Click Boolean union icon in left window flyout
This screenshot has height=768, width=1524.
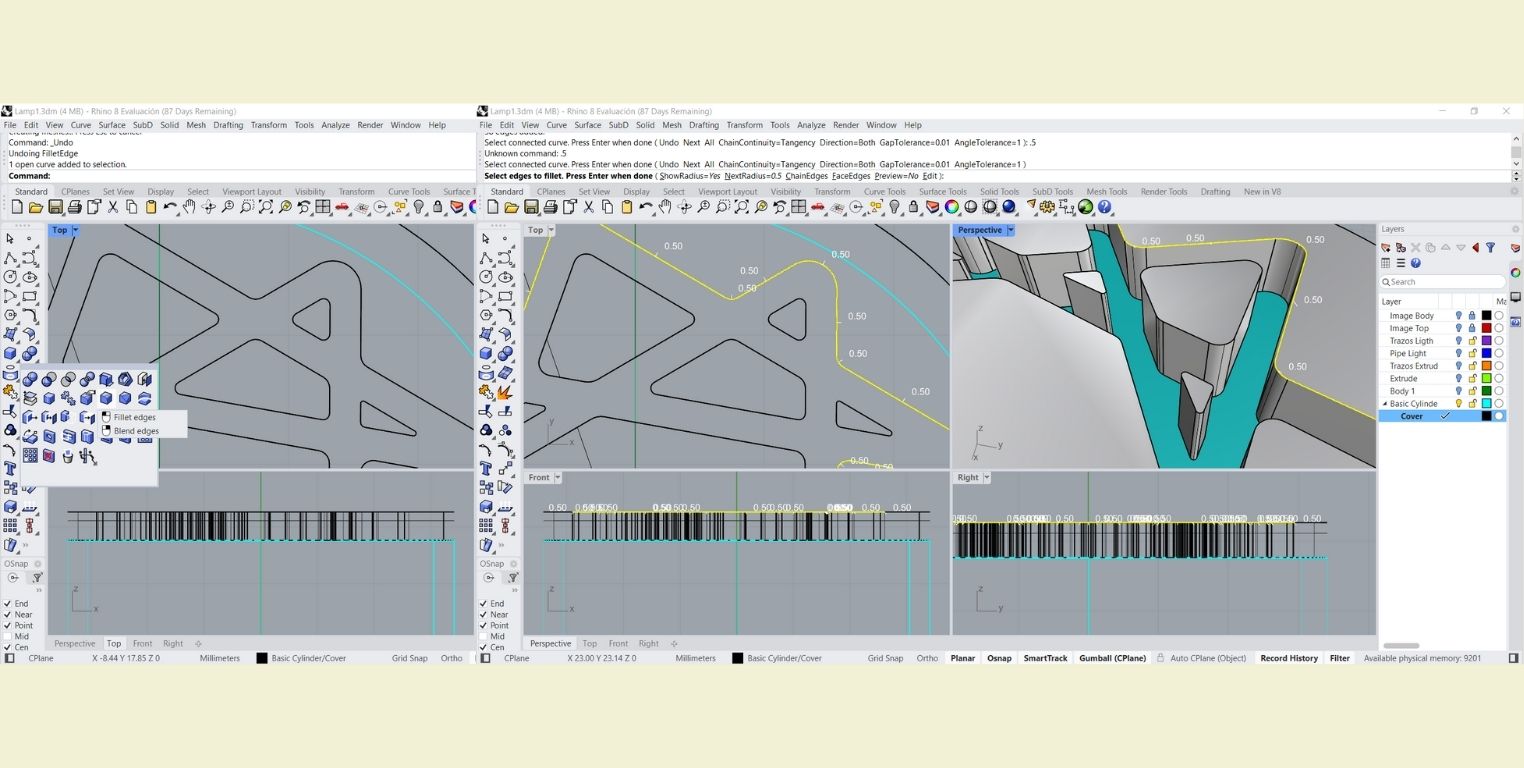[x=30, y=379]
